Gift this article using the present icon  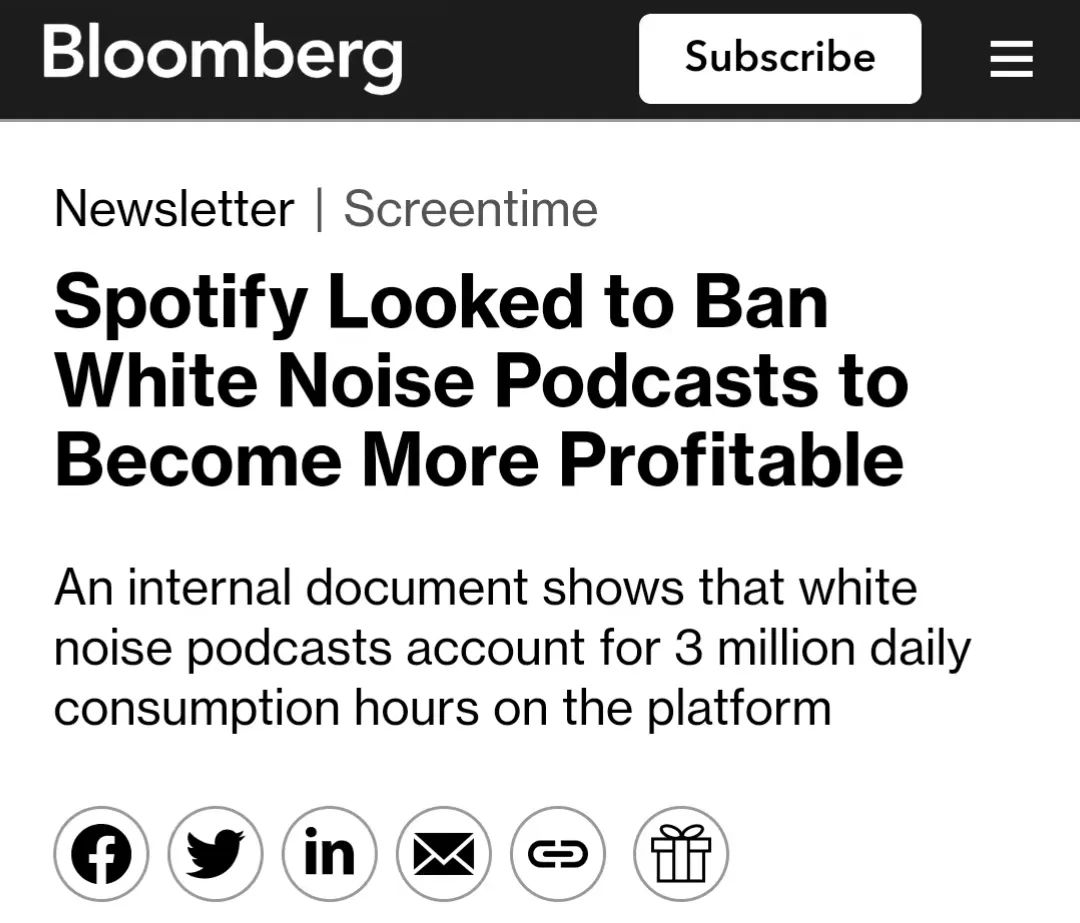tap(681, 855)
